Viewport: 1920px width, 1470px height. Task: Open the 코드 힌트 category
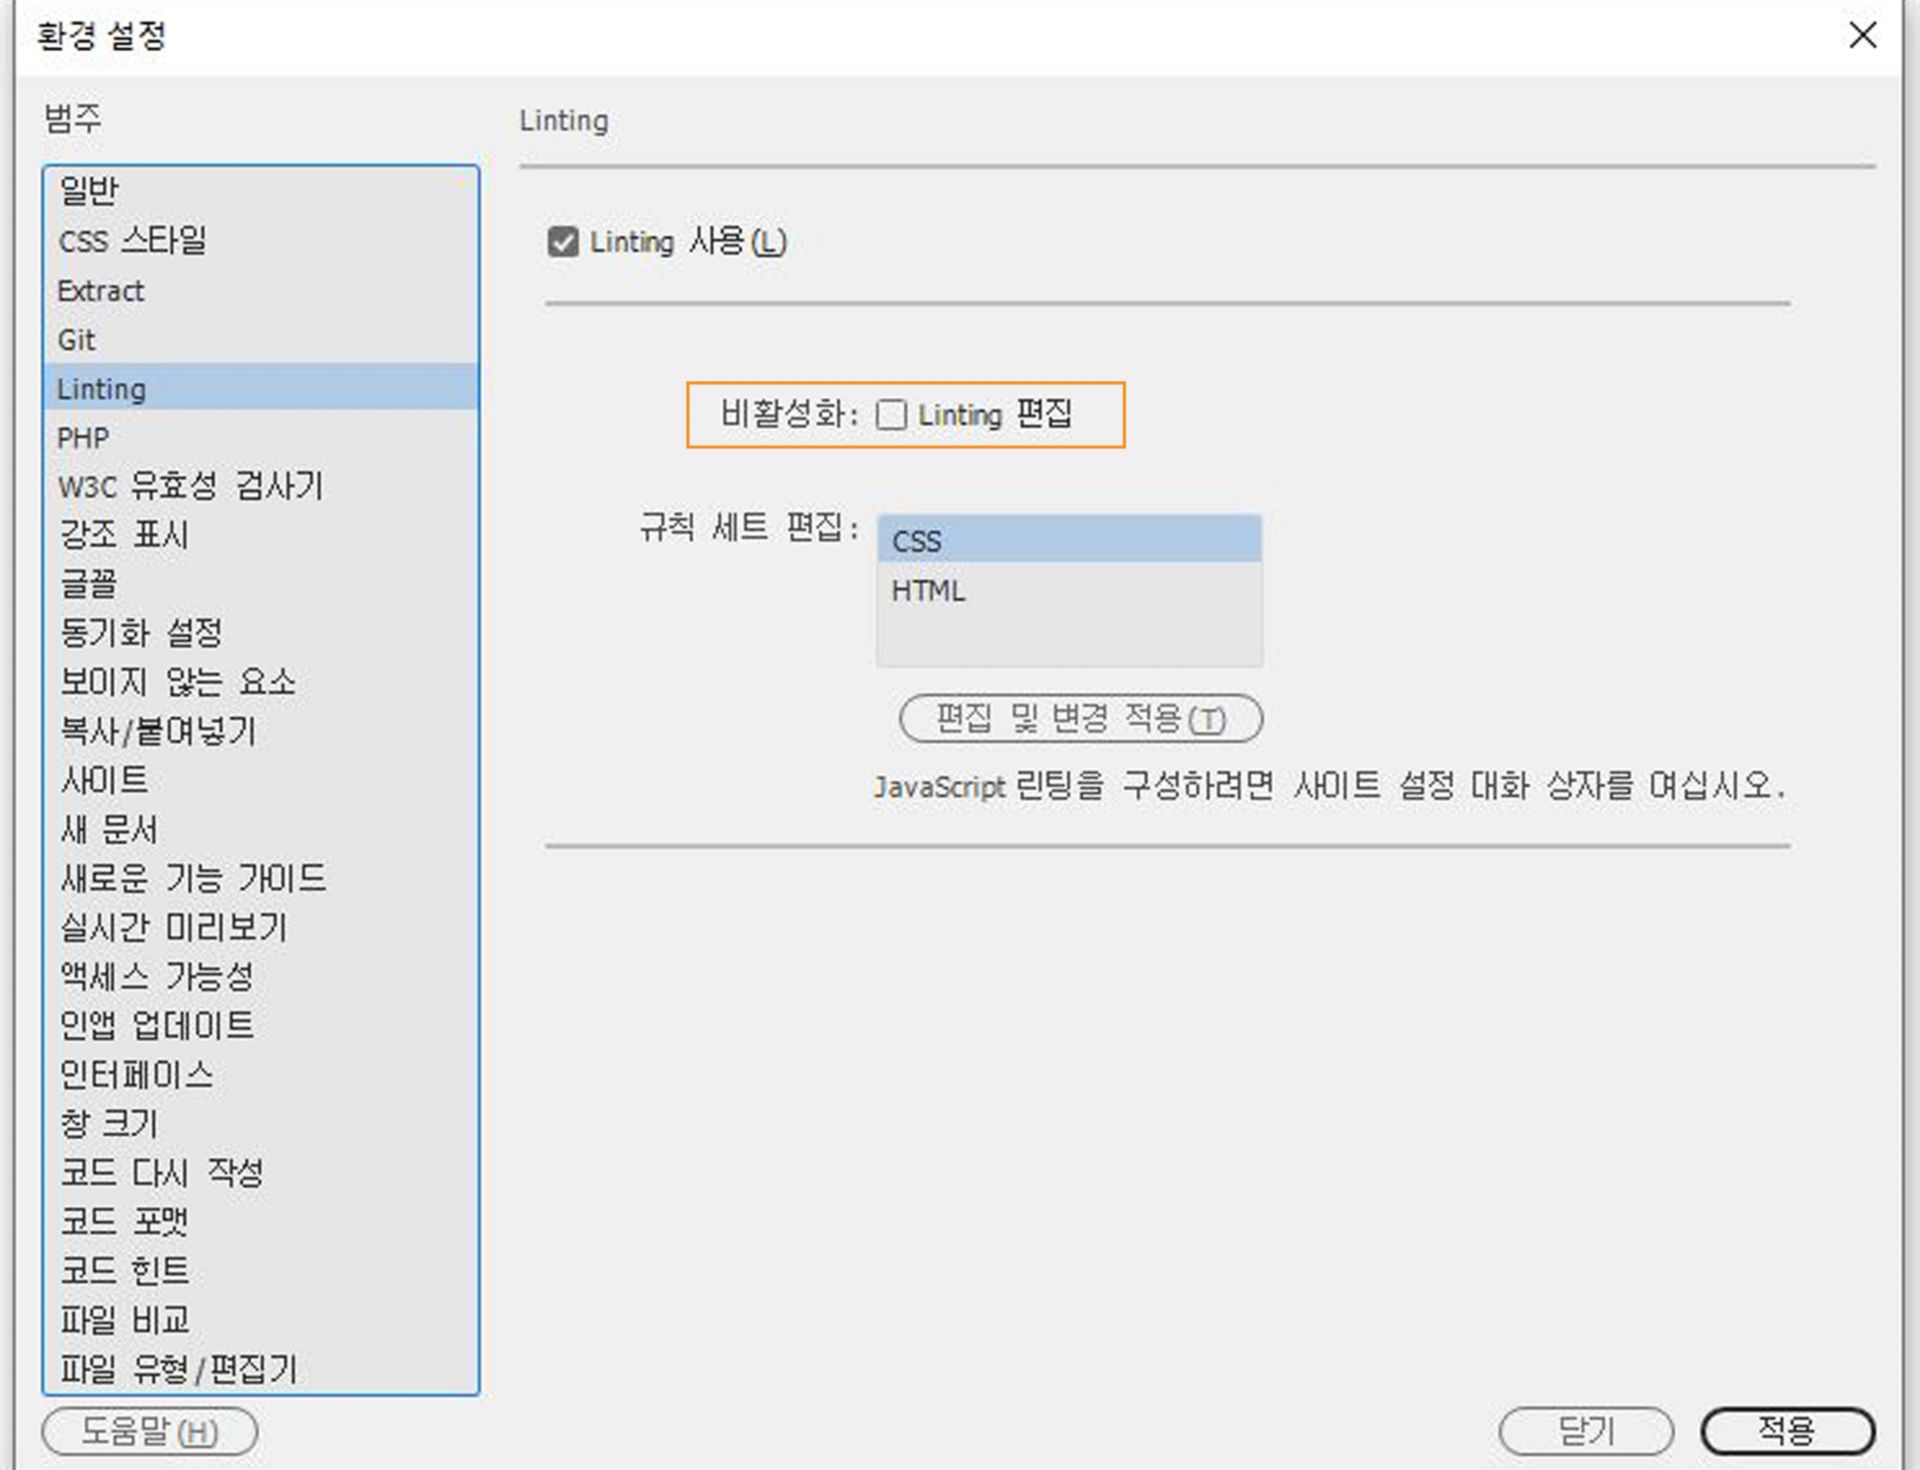coord(122,1270)
